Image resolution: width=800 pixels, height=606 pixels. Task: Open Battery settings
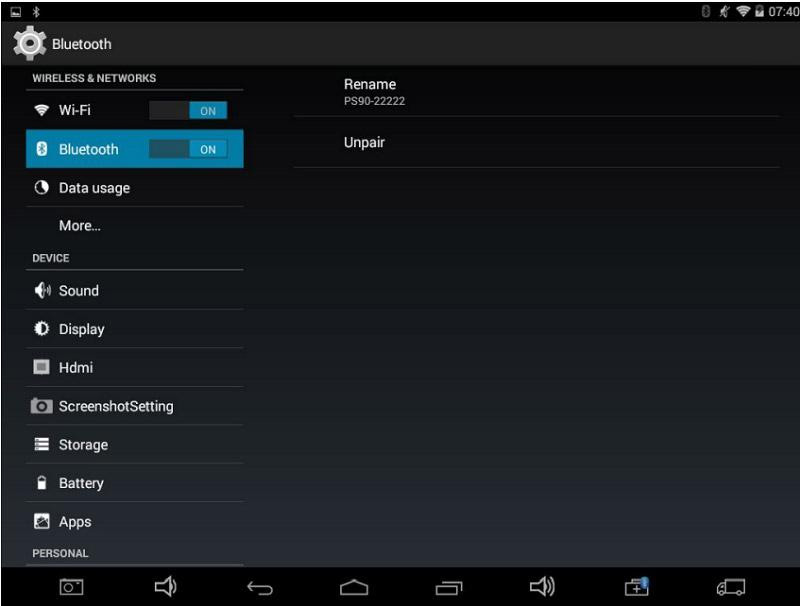point(135,483)
